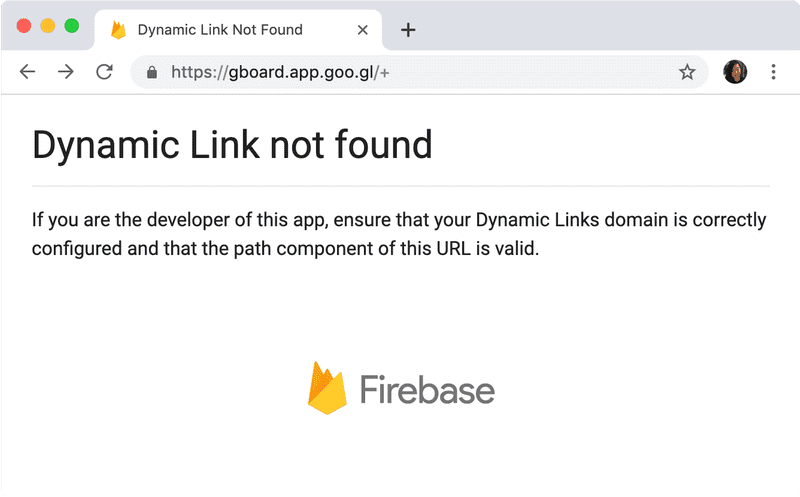Focus the address bar with gboard.app.goo.gl URL
This screenshot has height=497, width=800.
pos(400,72)
